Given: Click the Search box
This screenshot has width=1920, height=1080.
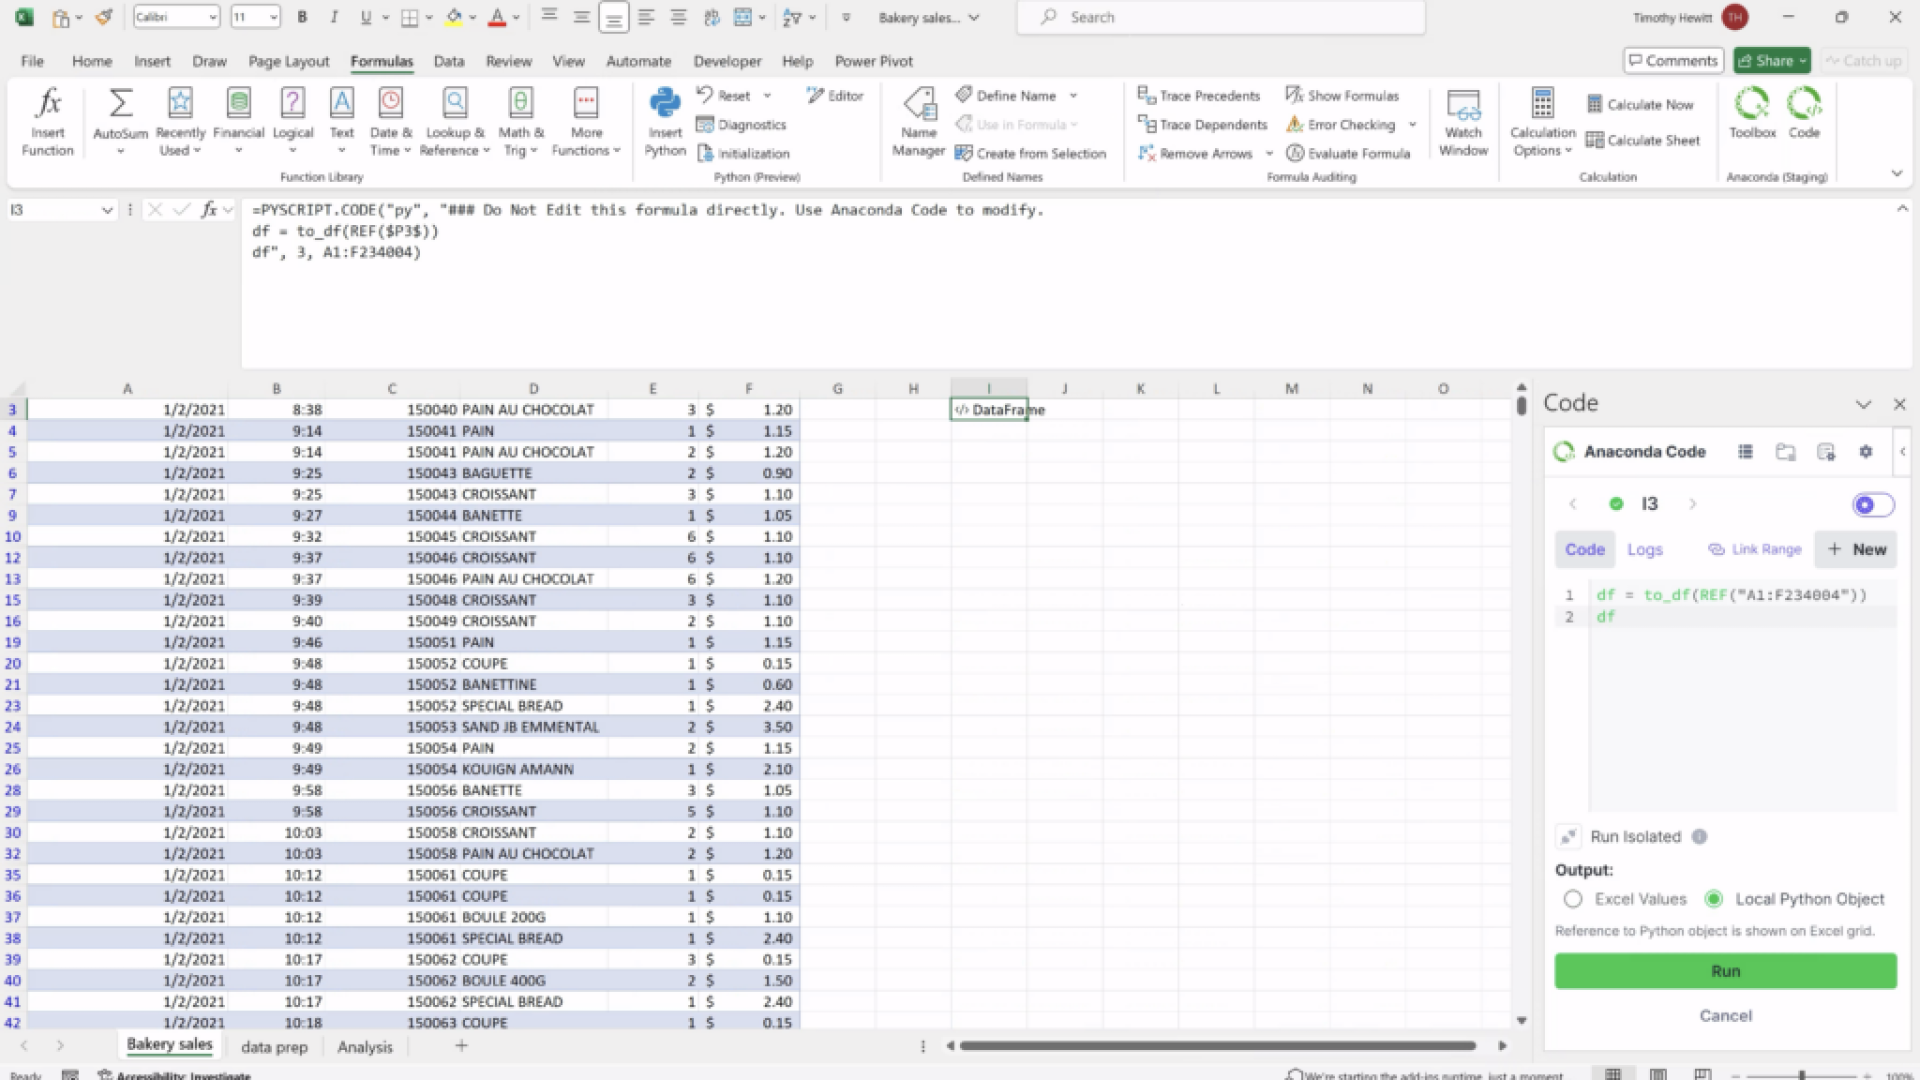Looking at the screenshot, I should [1221, 17].
